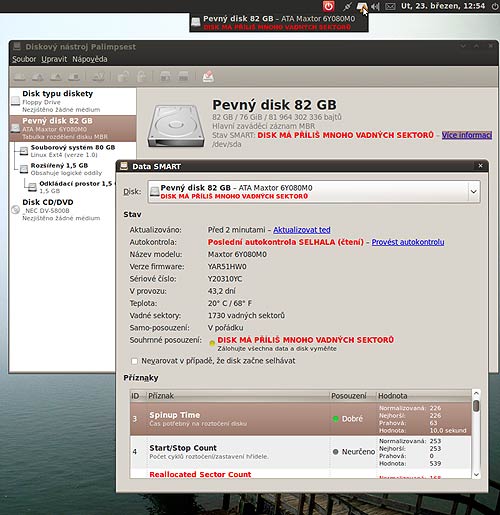Screen dimensions: 500x515
Task: Open the Disk selection dropdown in Data SMART
Action: coord(314,192)
